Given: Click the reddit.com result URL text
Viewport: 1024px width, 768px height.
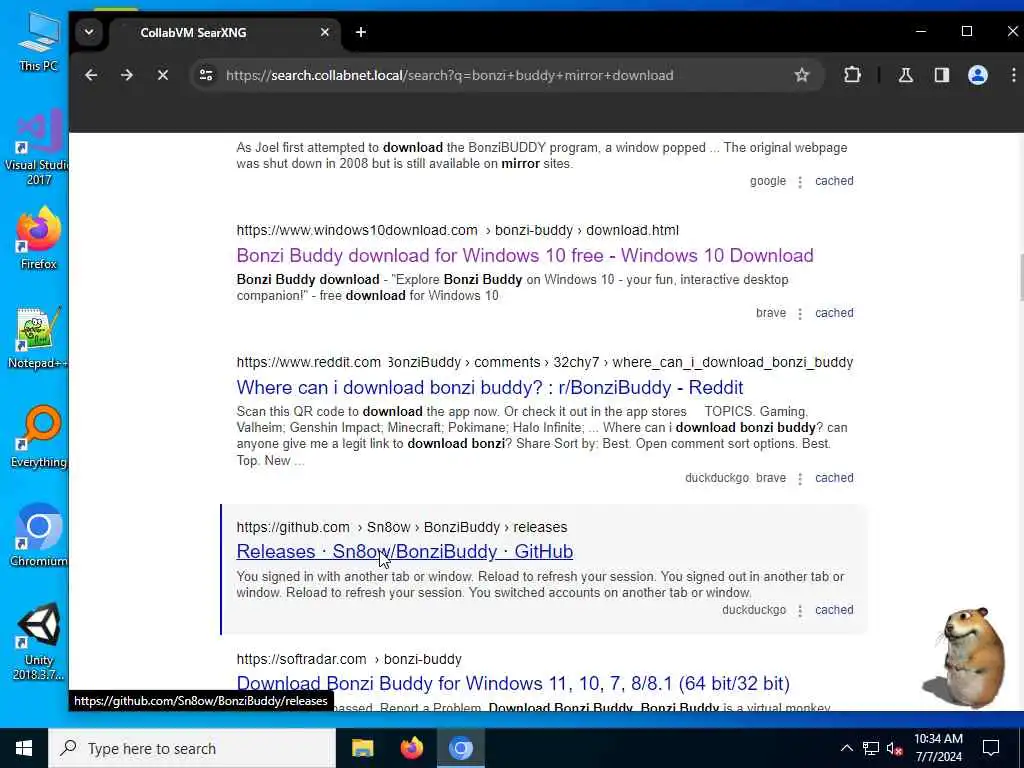Looking at the screenshot, I should (x=545, y=362).
